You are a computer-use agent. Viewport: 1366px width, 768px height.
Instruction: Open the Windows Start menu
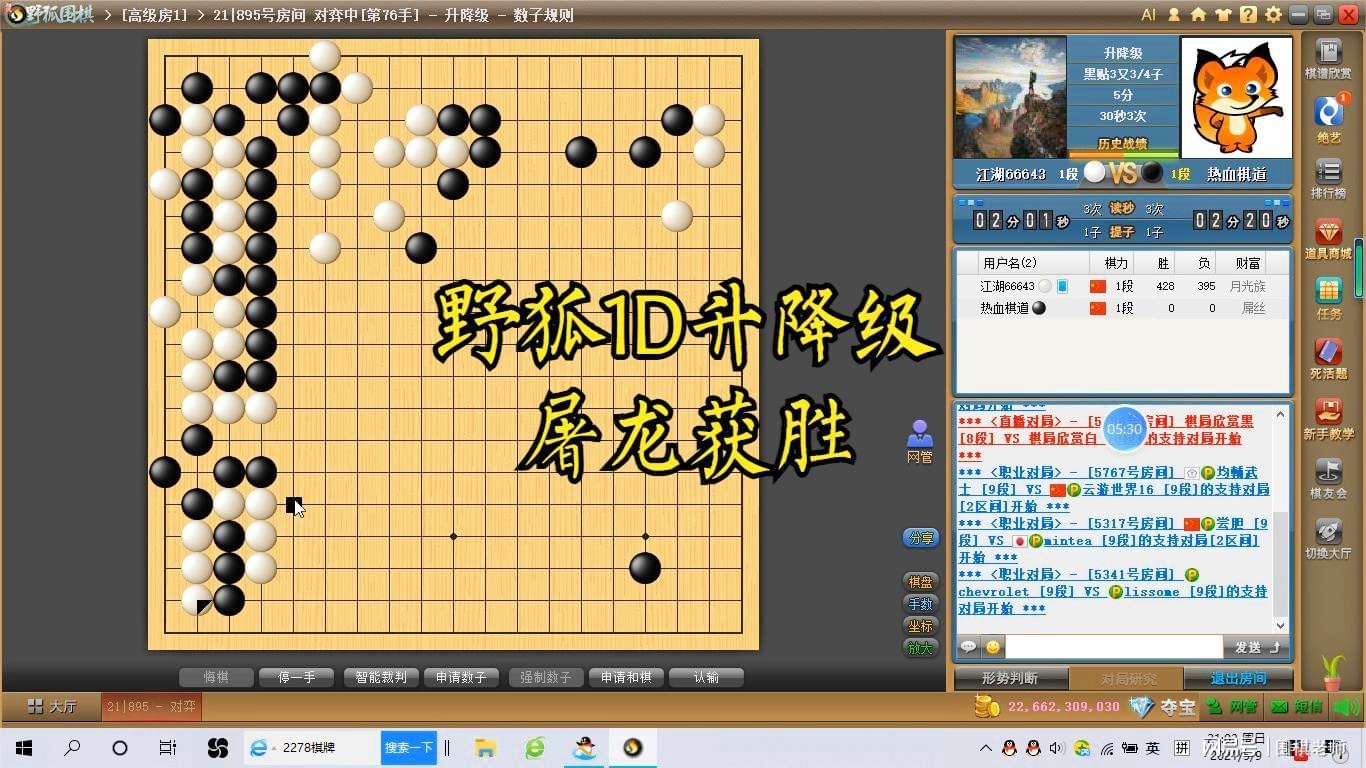[x=24, y=748]
